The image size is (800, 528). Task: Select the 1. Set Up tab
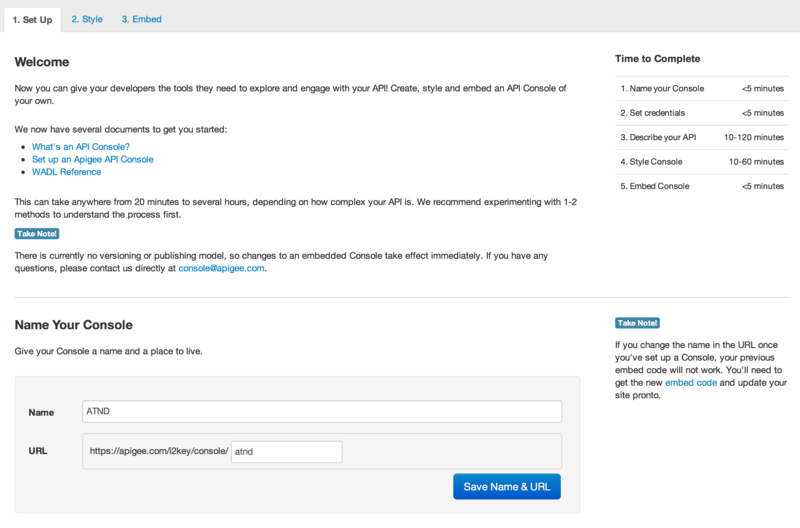point(32,20)
